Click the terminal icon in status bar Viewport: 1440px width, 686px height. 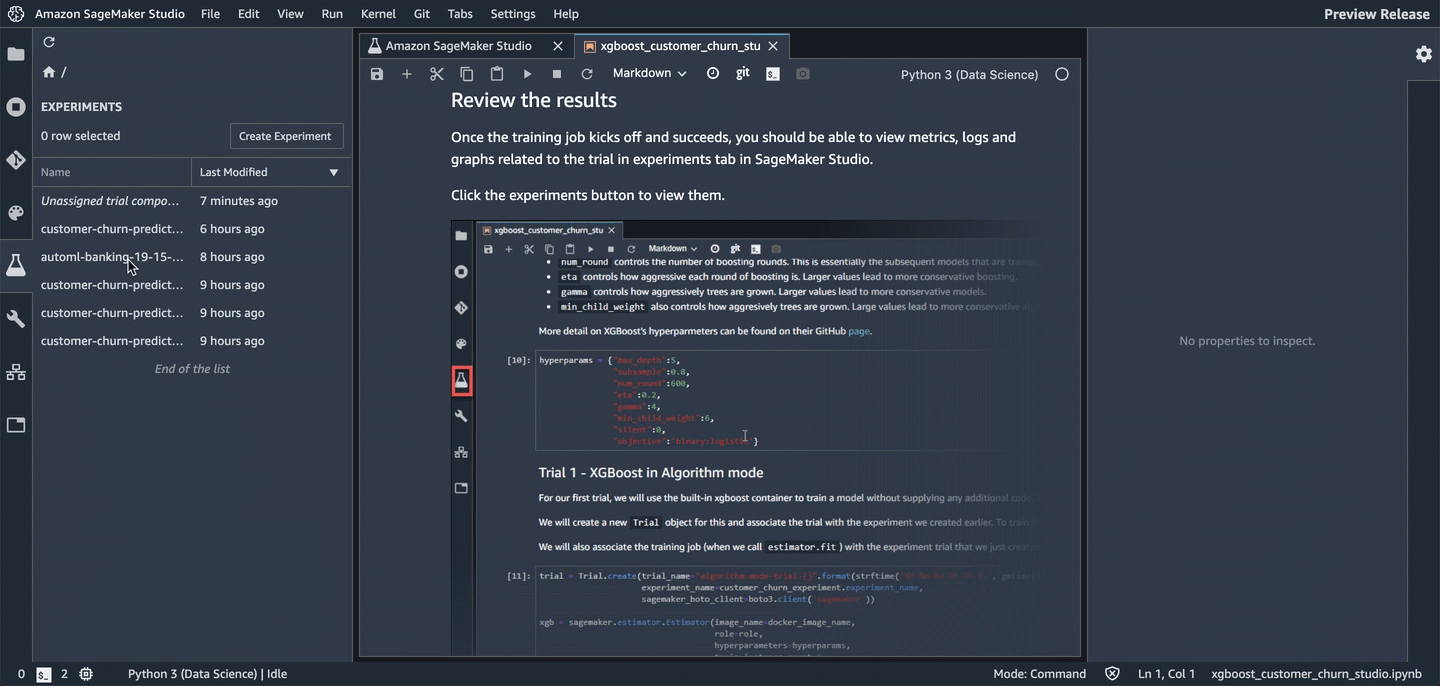tap(44, 674)
